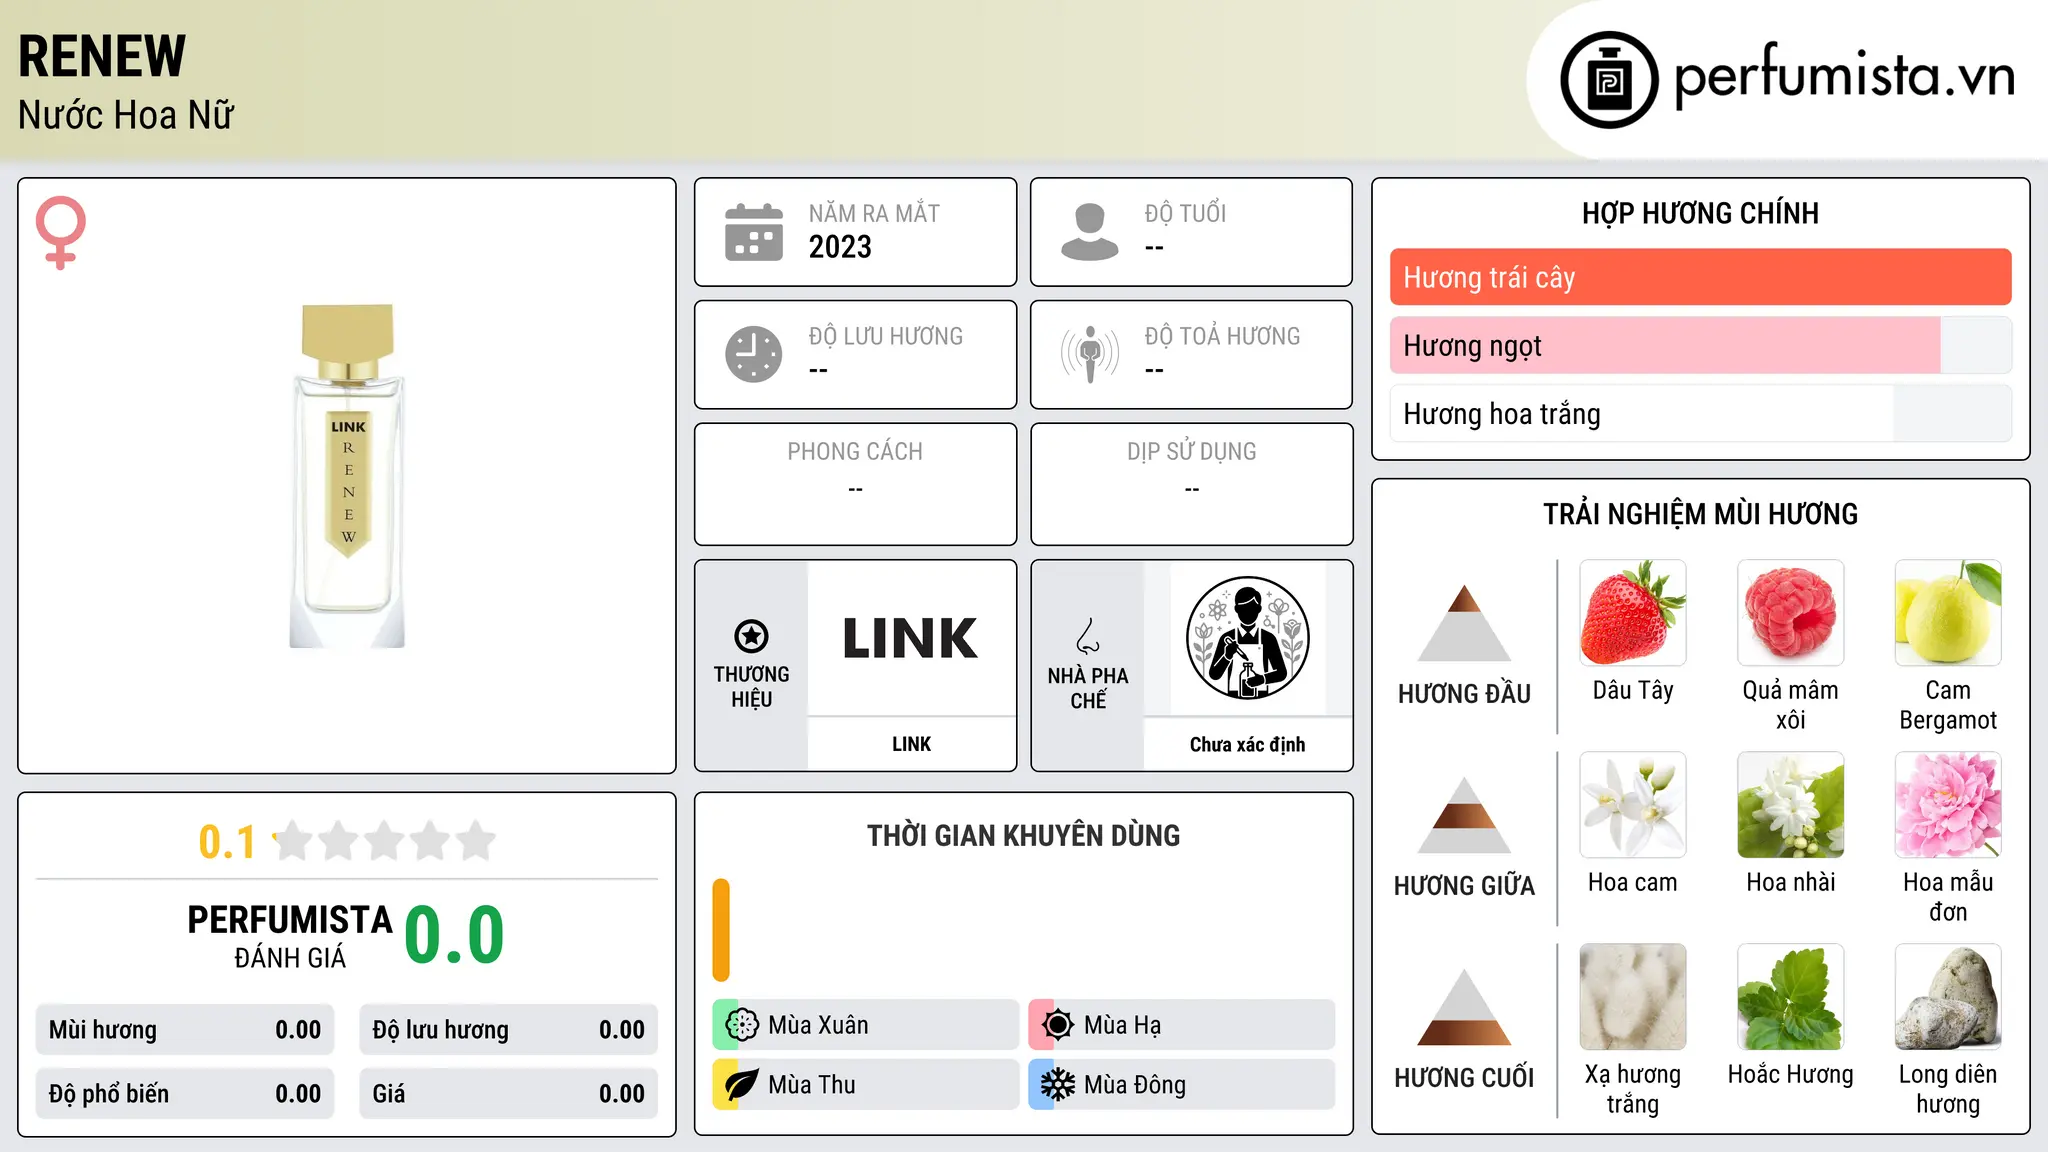Click the Mùi hương score row

185,1030
